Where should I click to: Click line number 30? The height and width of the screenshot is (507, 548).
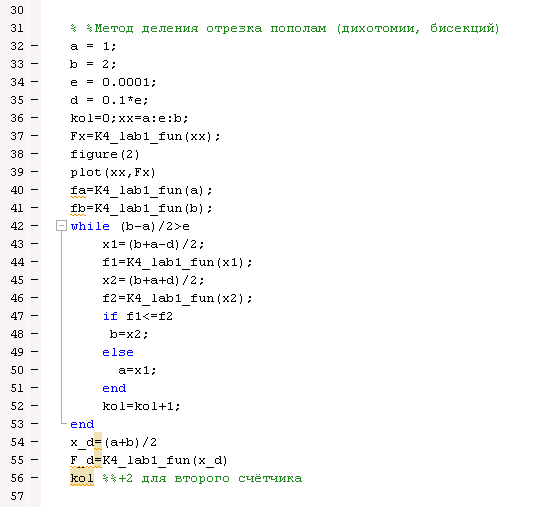(17, 10)
